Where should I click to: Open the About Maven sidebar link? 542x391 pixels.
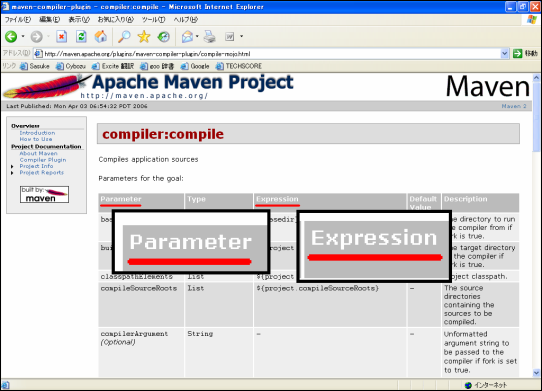[38, 153]
